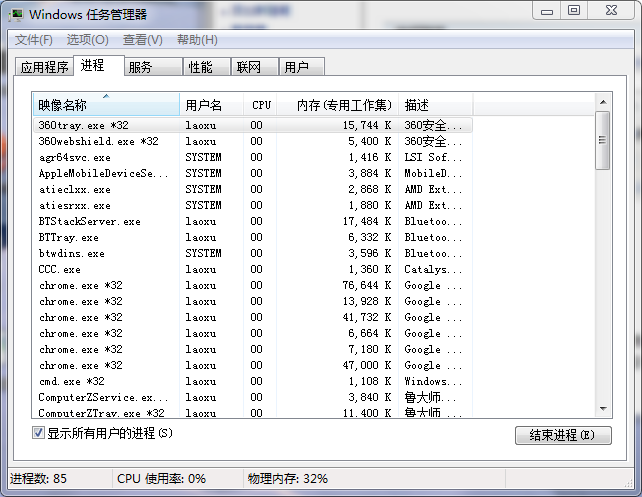Viewport: 642px width, 497px height.
Task: Click the 结束进程(E) button
Action: [563, 435]
